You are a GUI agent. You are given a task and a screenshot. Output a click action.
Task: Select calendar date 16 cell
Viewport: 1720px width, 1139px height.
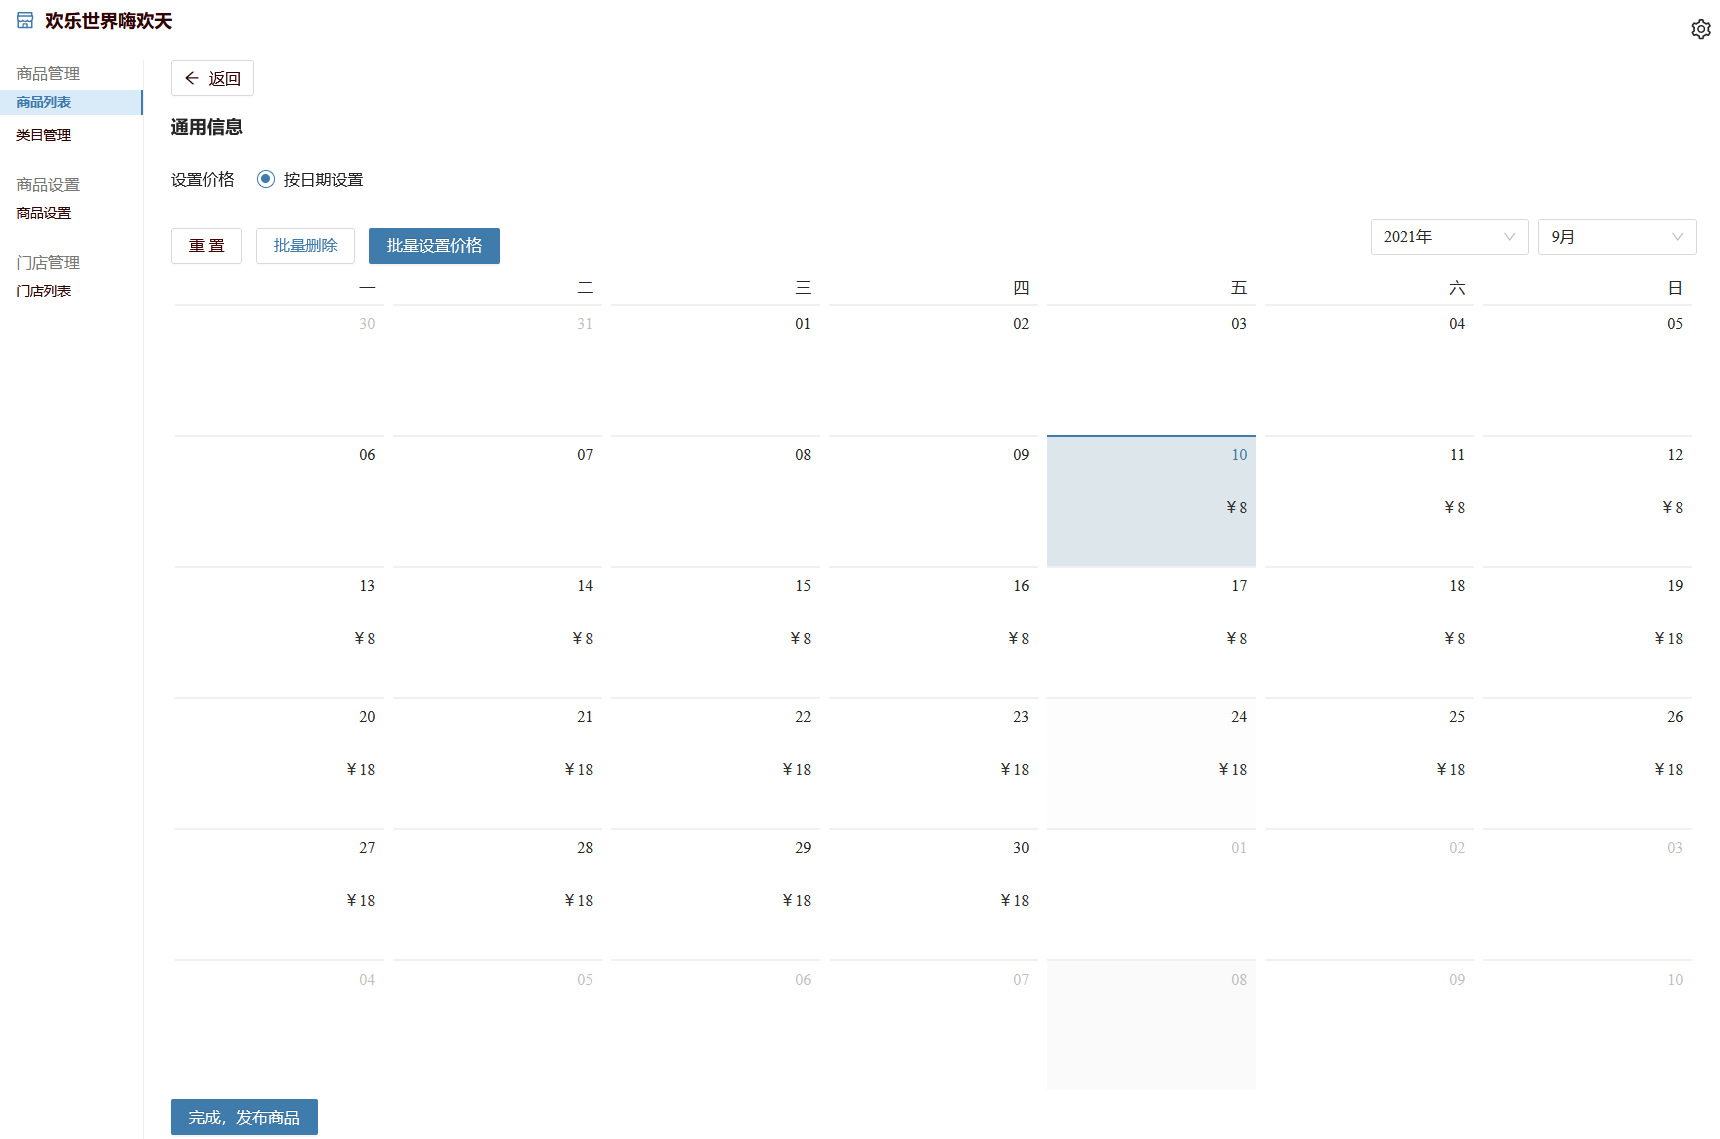click(x=933, y=632)
